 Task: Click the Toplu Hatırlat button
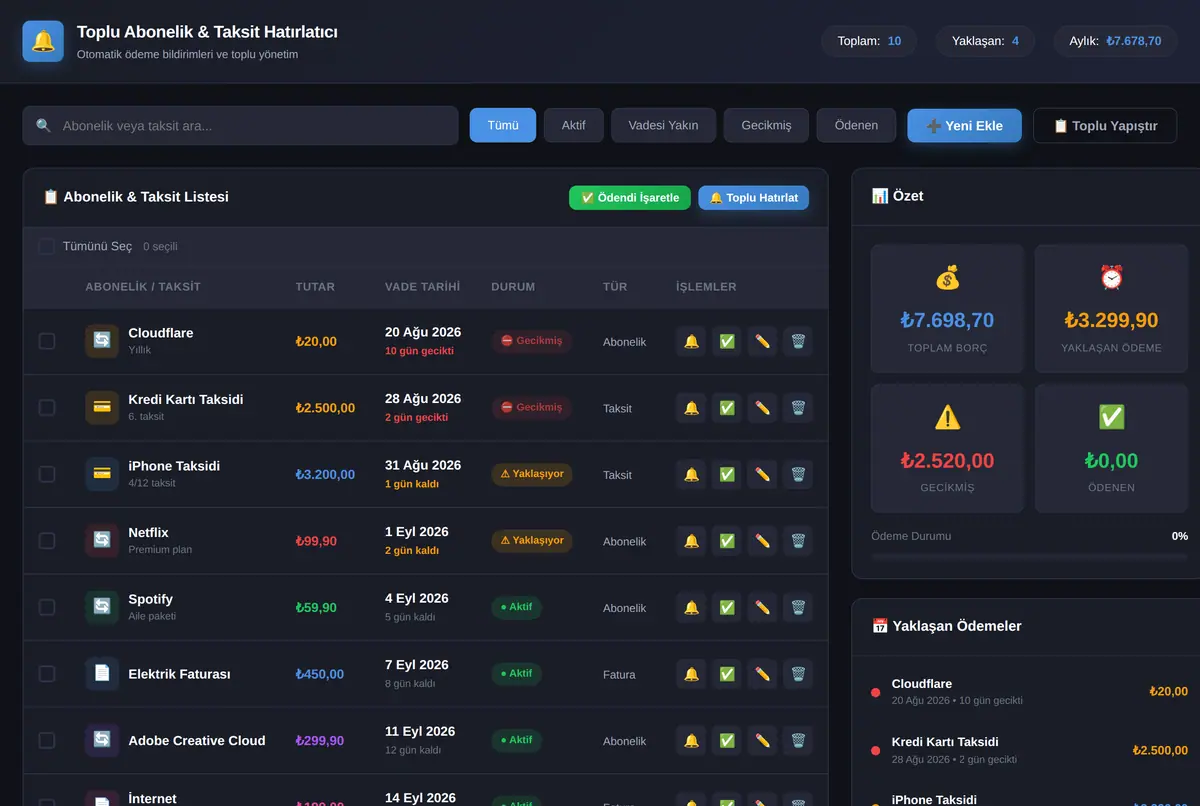754,198
